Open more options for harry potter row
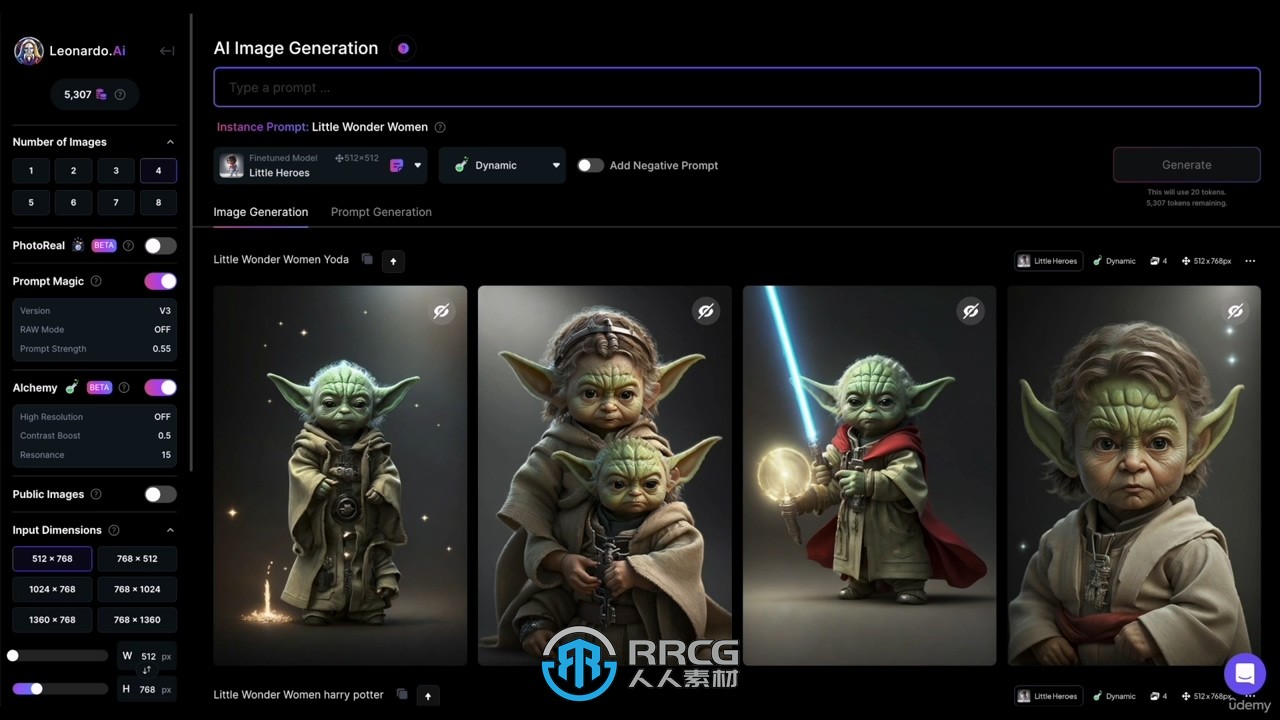Image resolution: width=1280 pixels, height=720 pixels. click(1250, 696)
